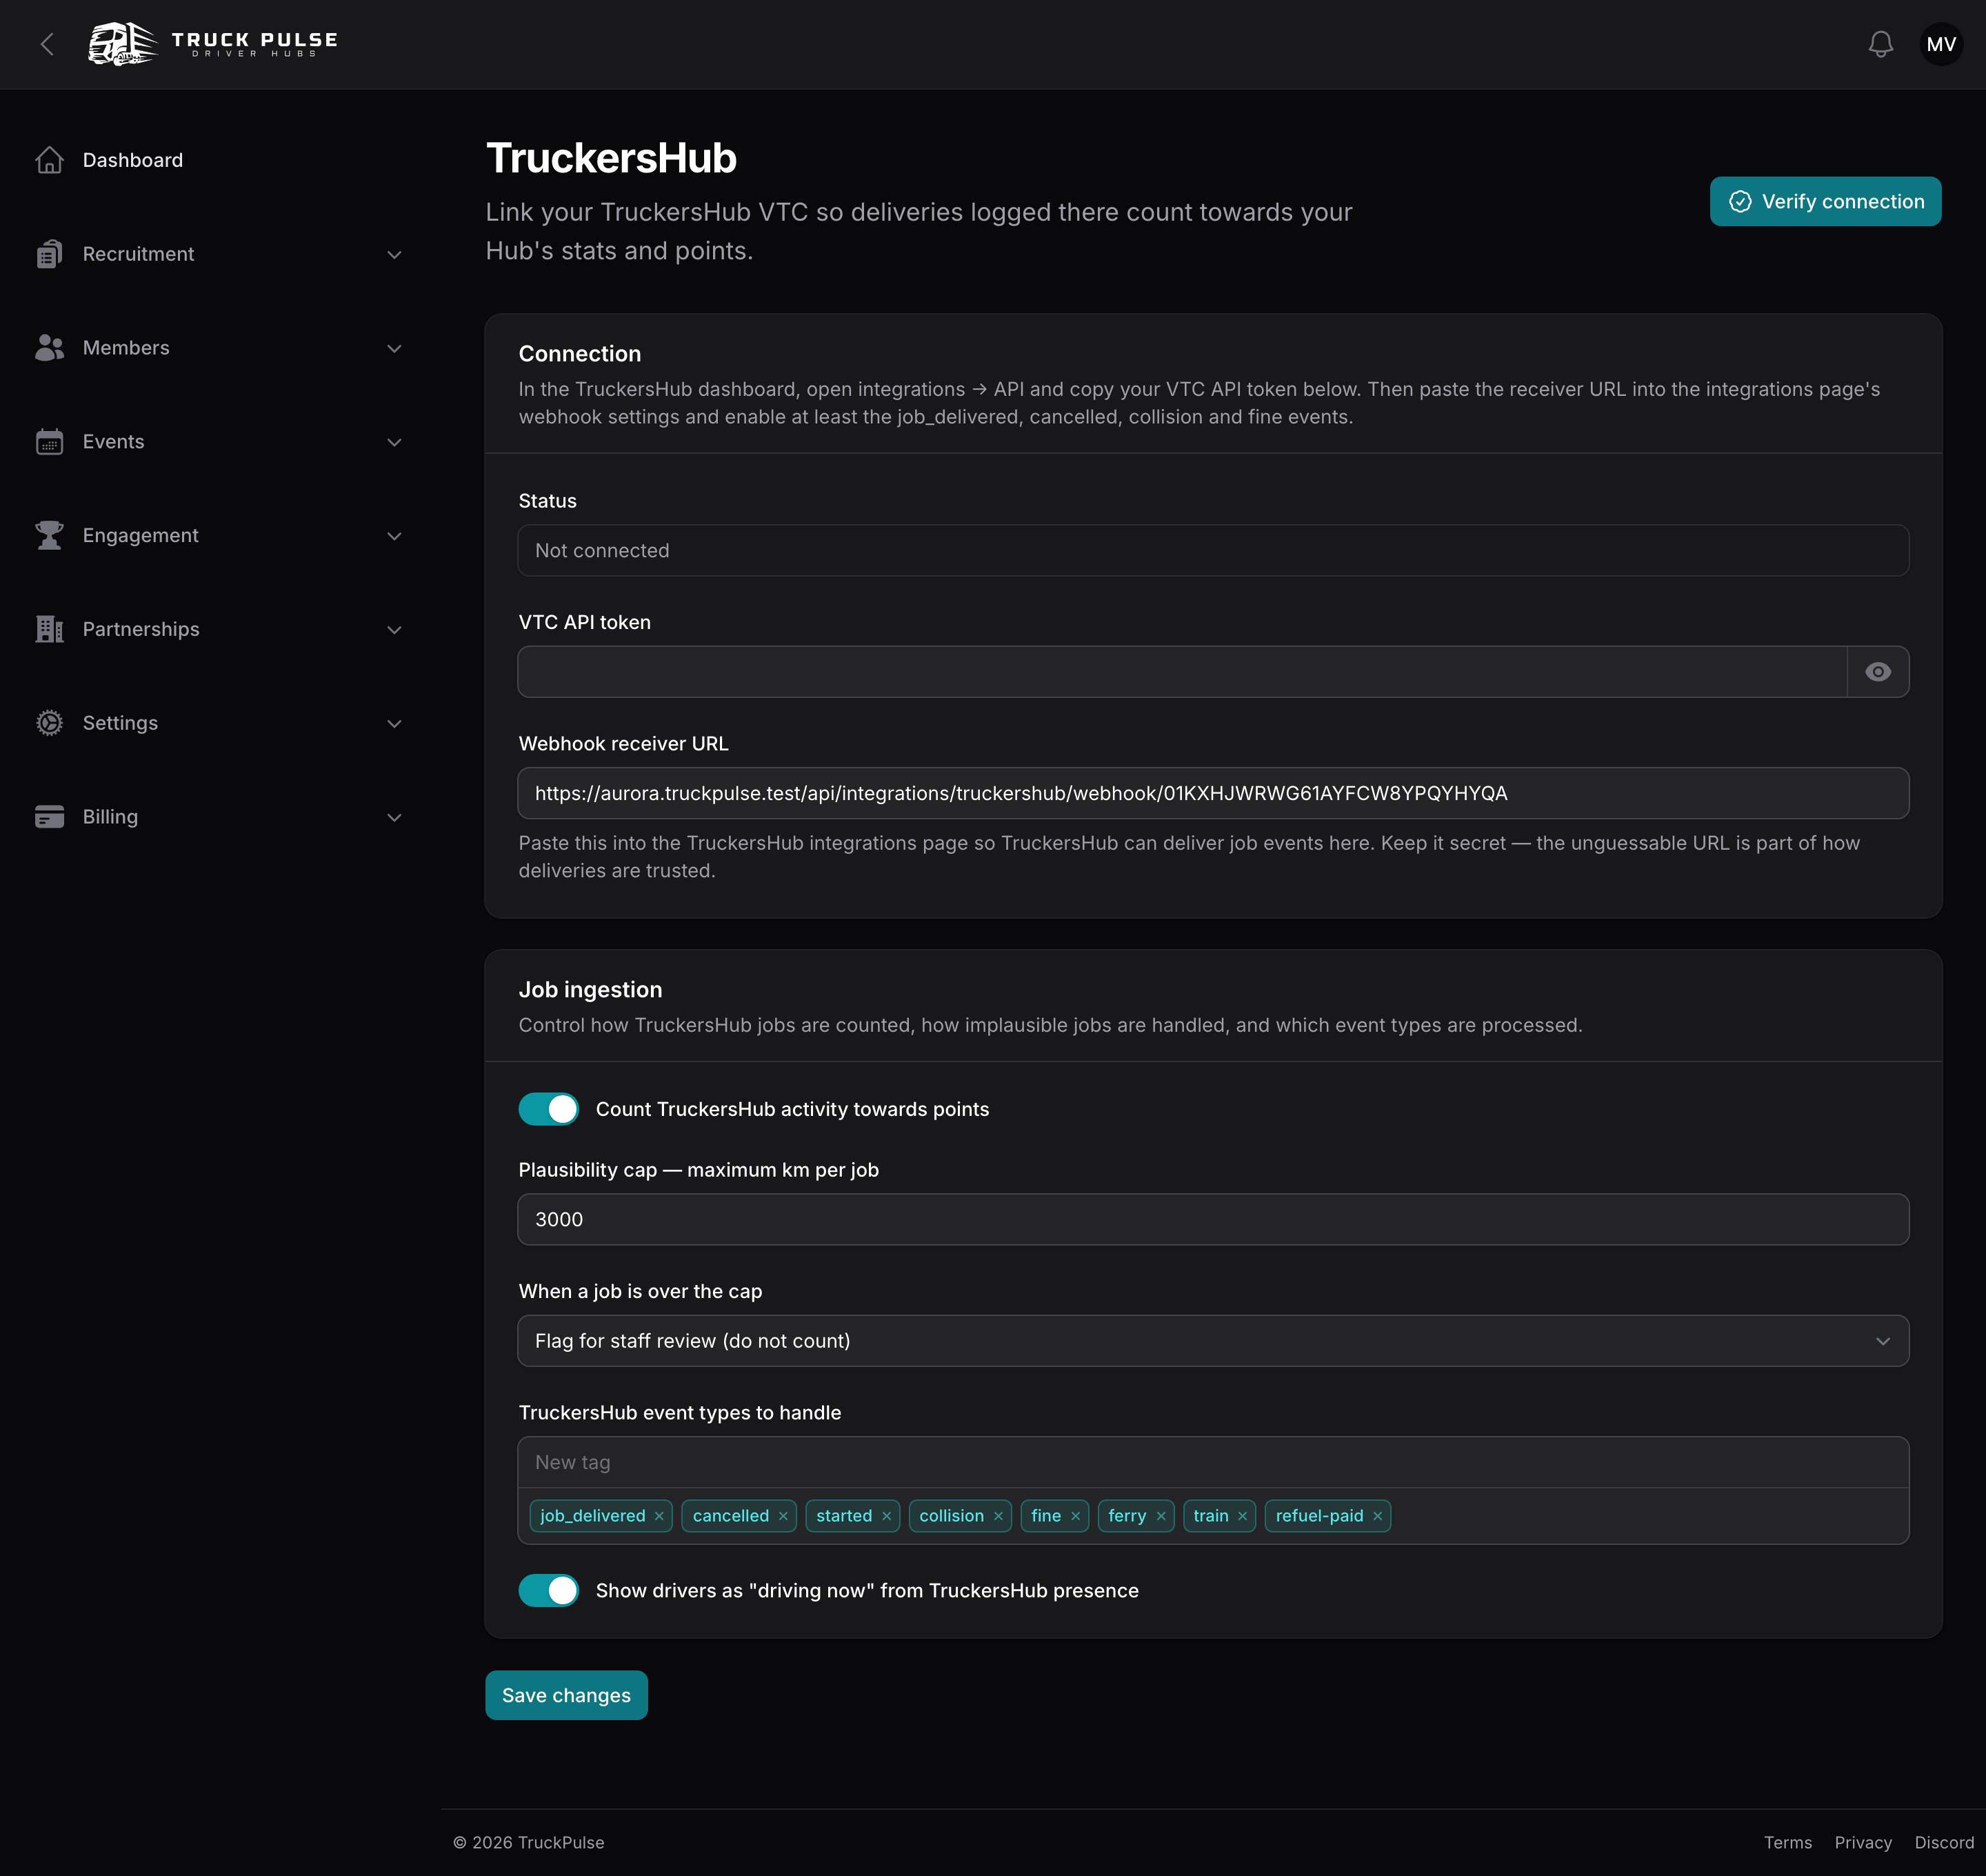Click the Not connected status field

[x=1213, y=550]
